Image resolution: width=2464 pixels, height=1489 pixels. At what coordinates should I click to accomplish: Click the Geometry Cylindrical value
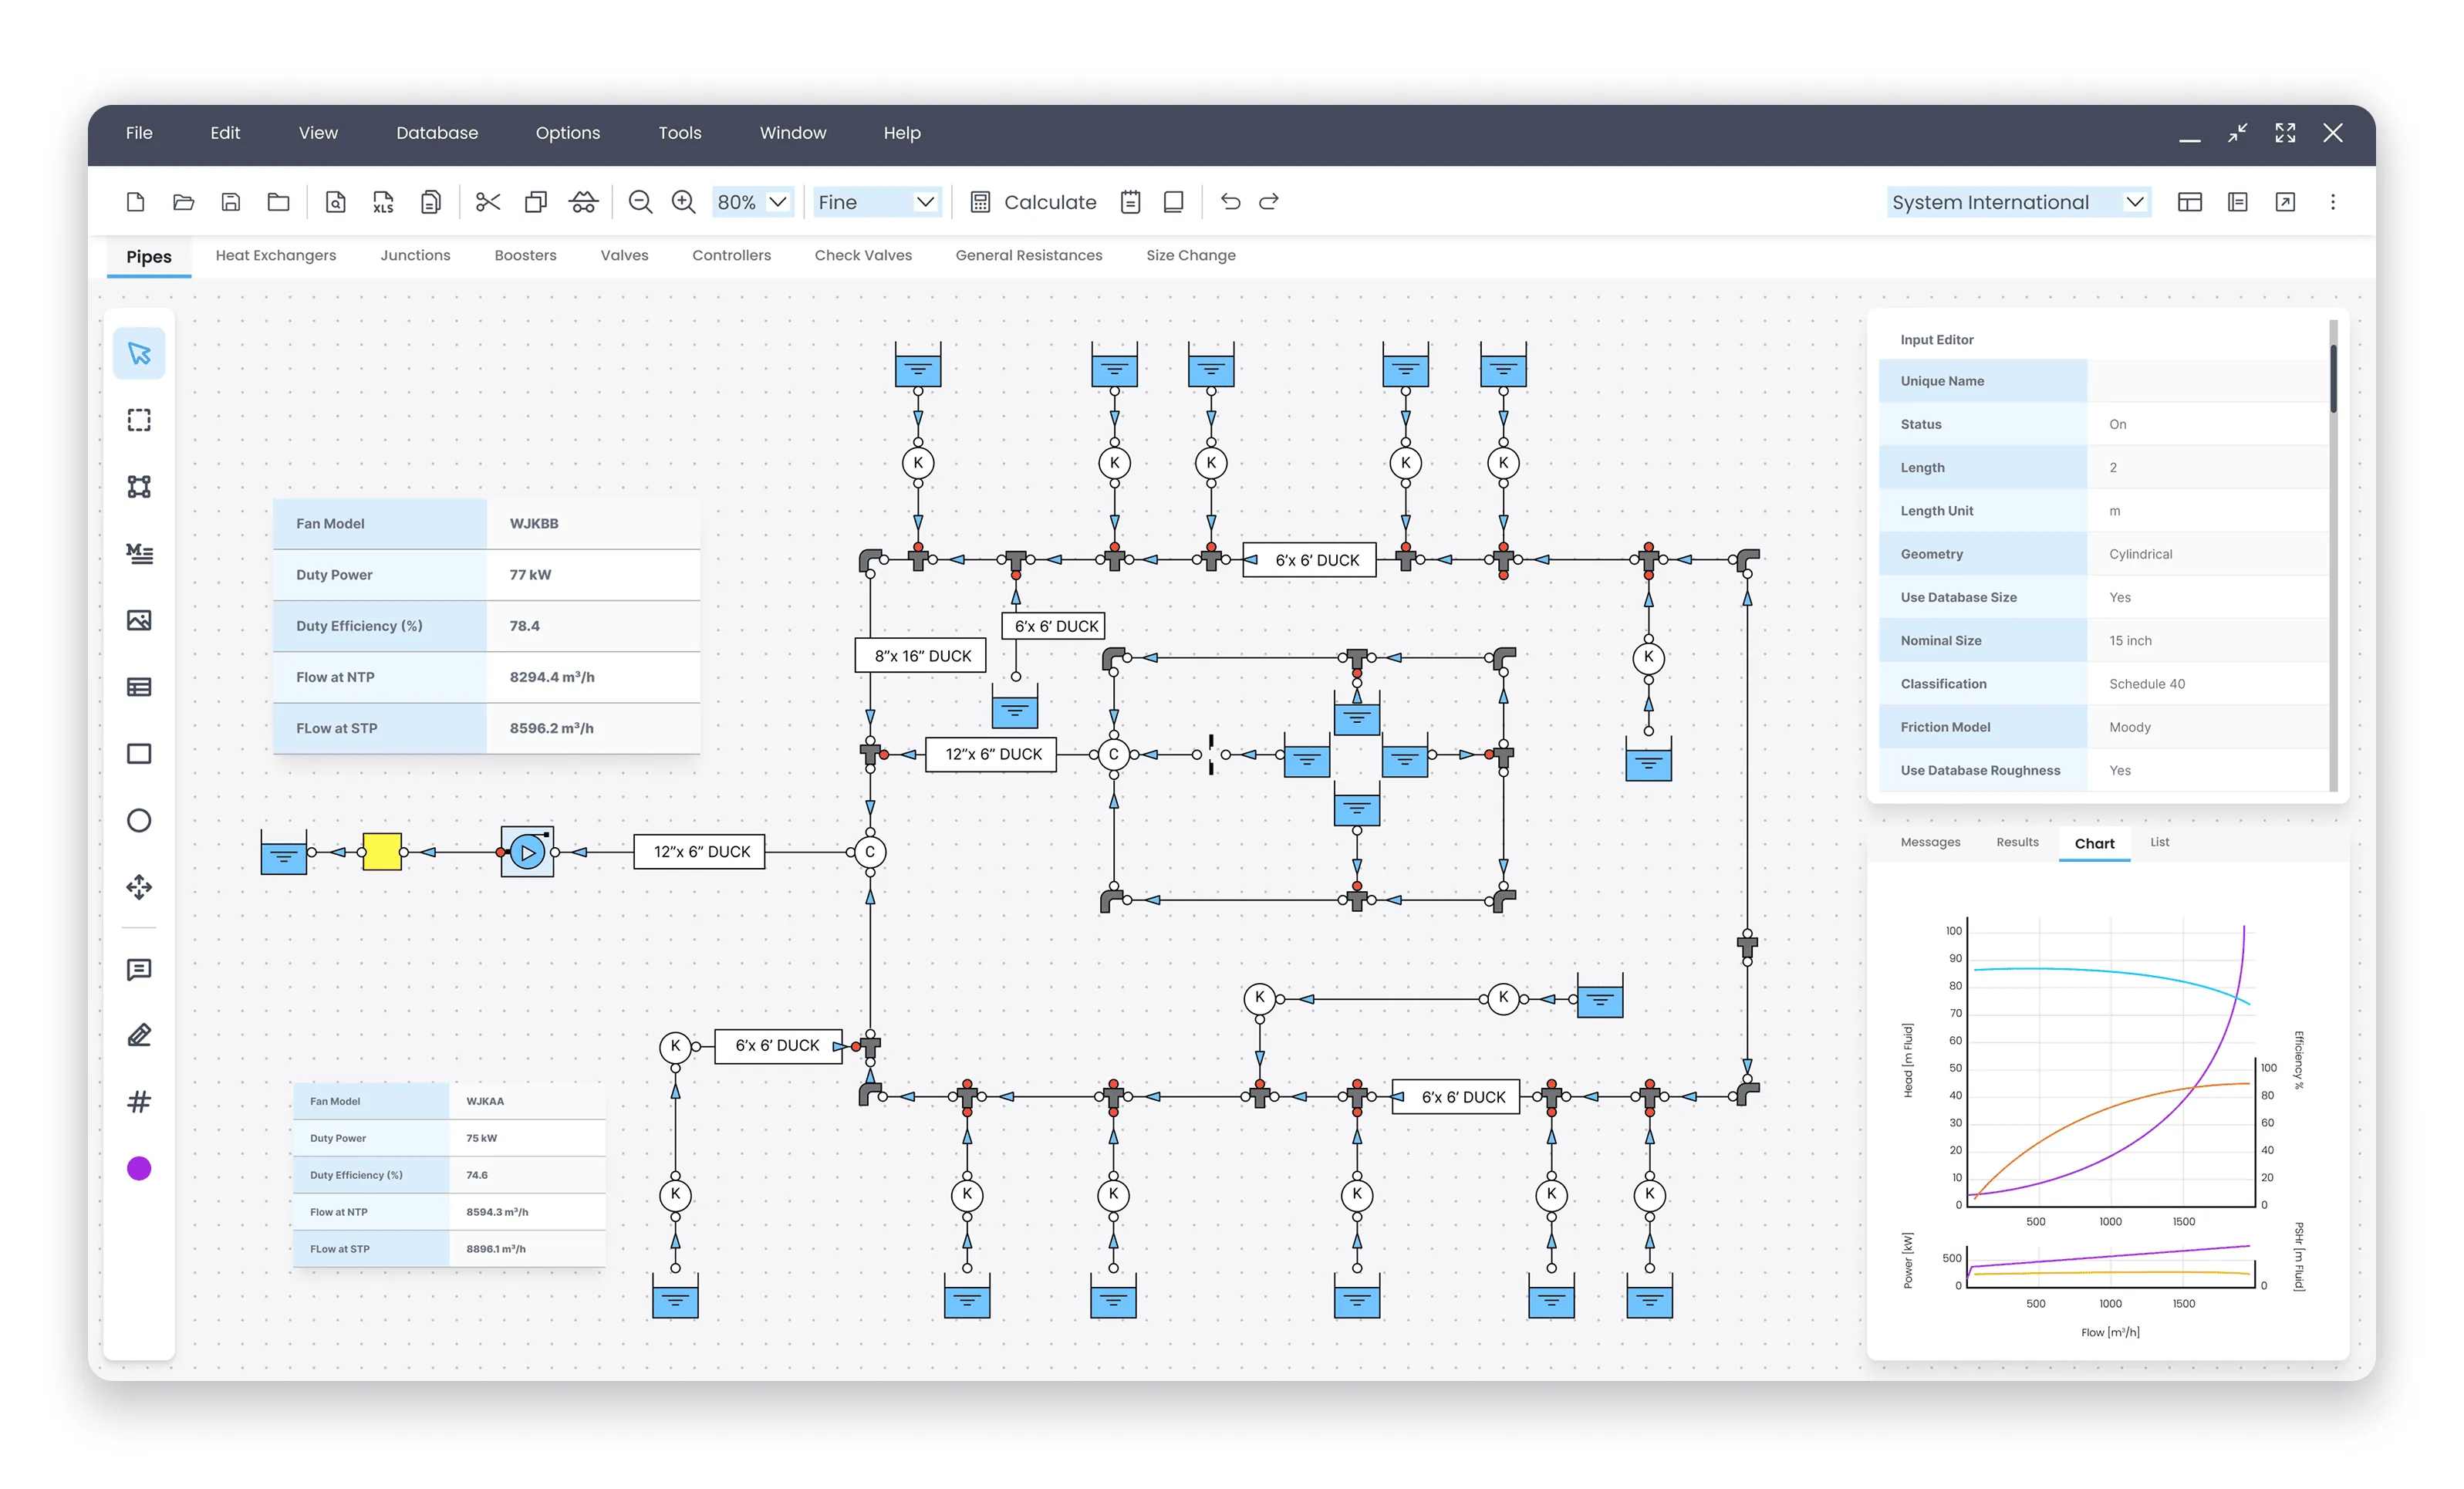(2207, 554)
